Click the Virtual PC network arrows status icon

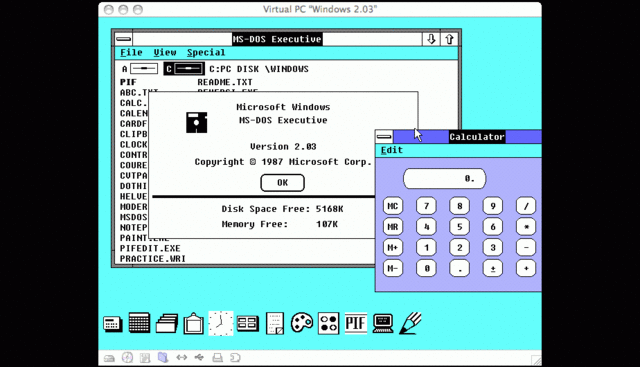182,358
